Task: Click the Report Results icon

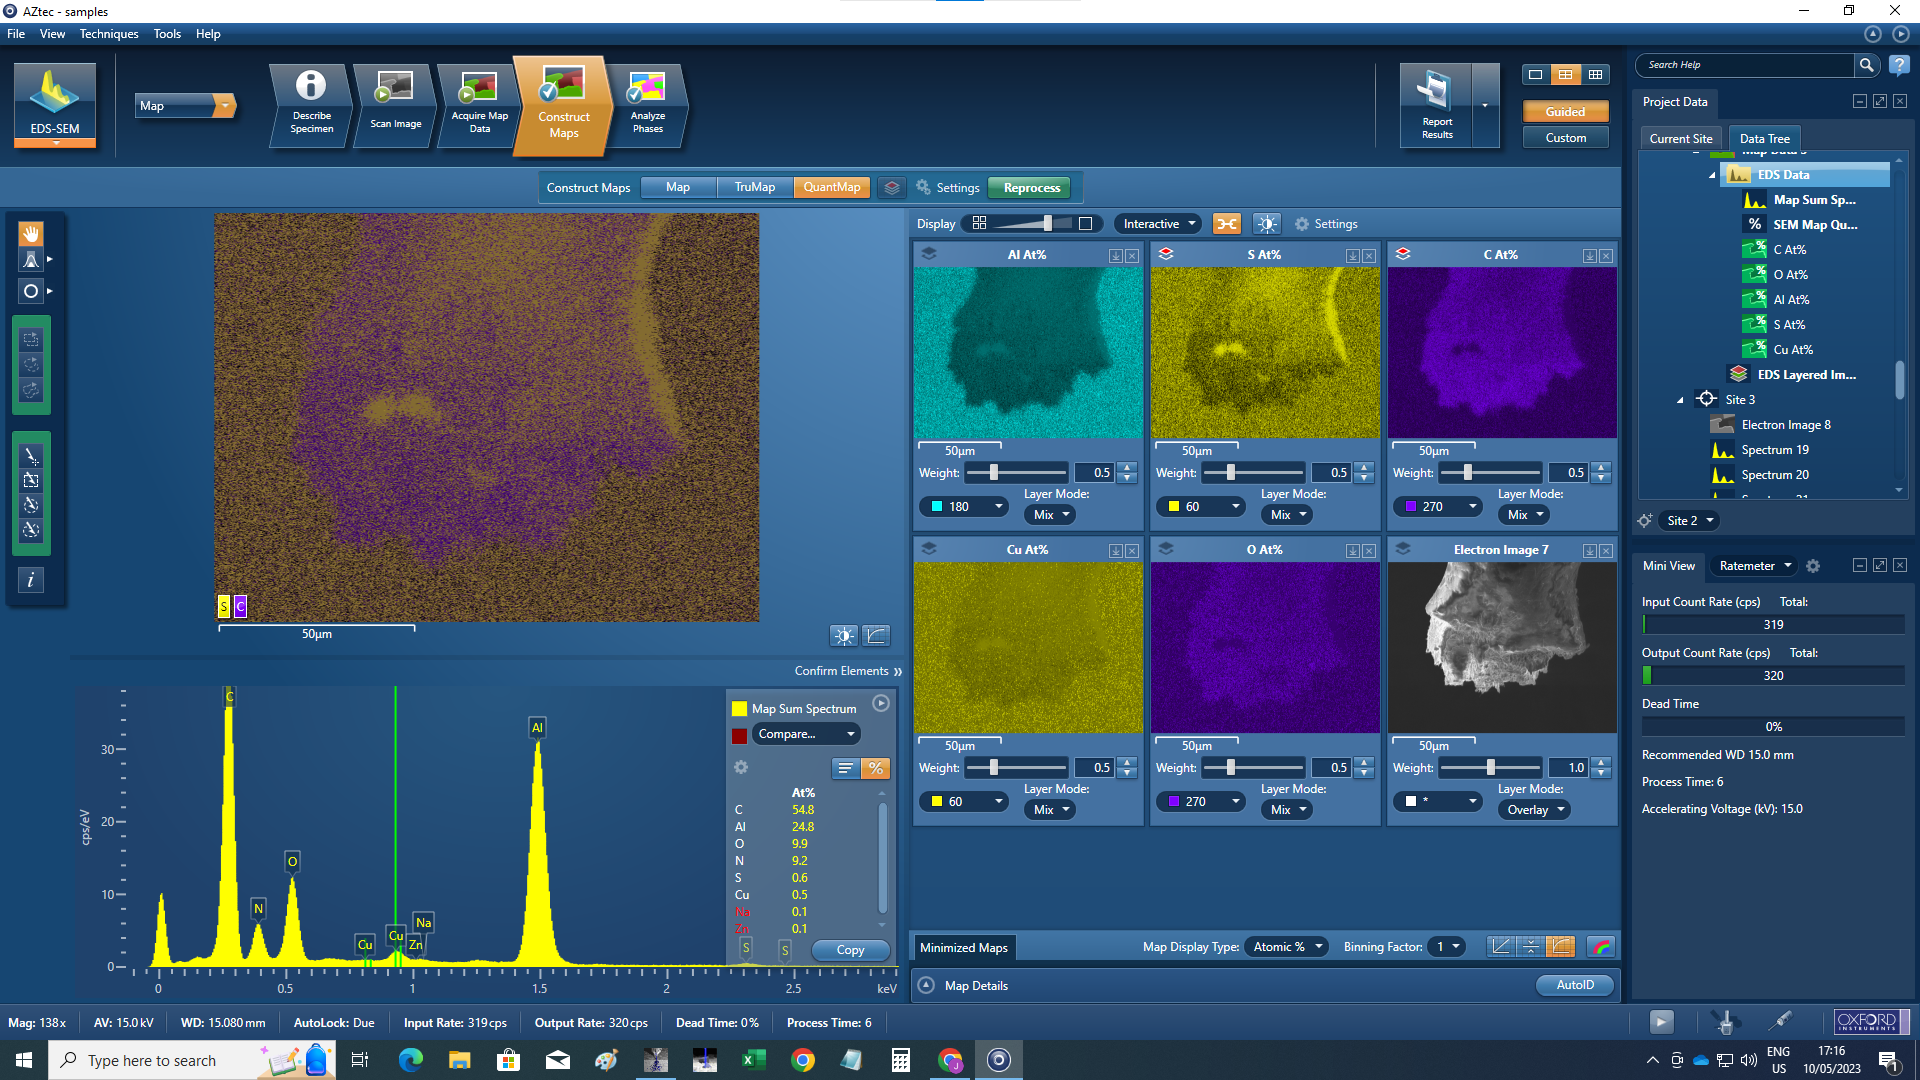Action: (1436, 105)
